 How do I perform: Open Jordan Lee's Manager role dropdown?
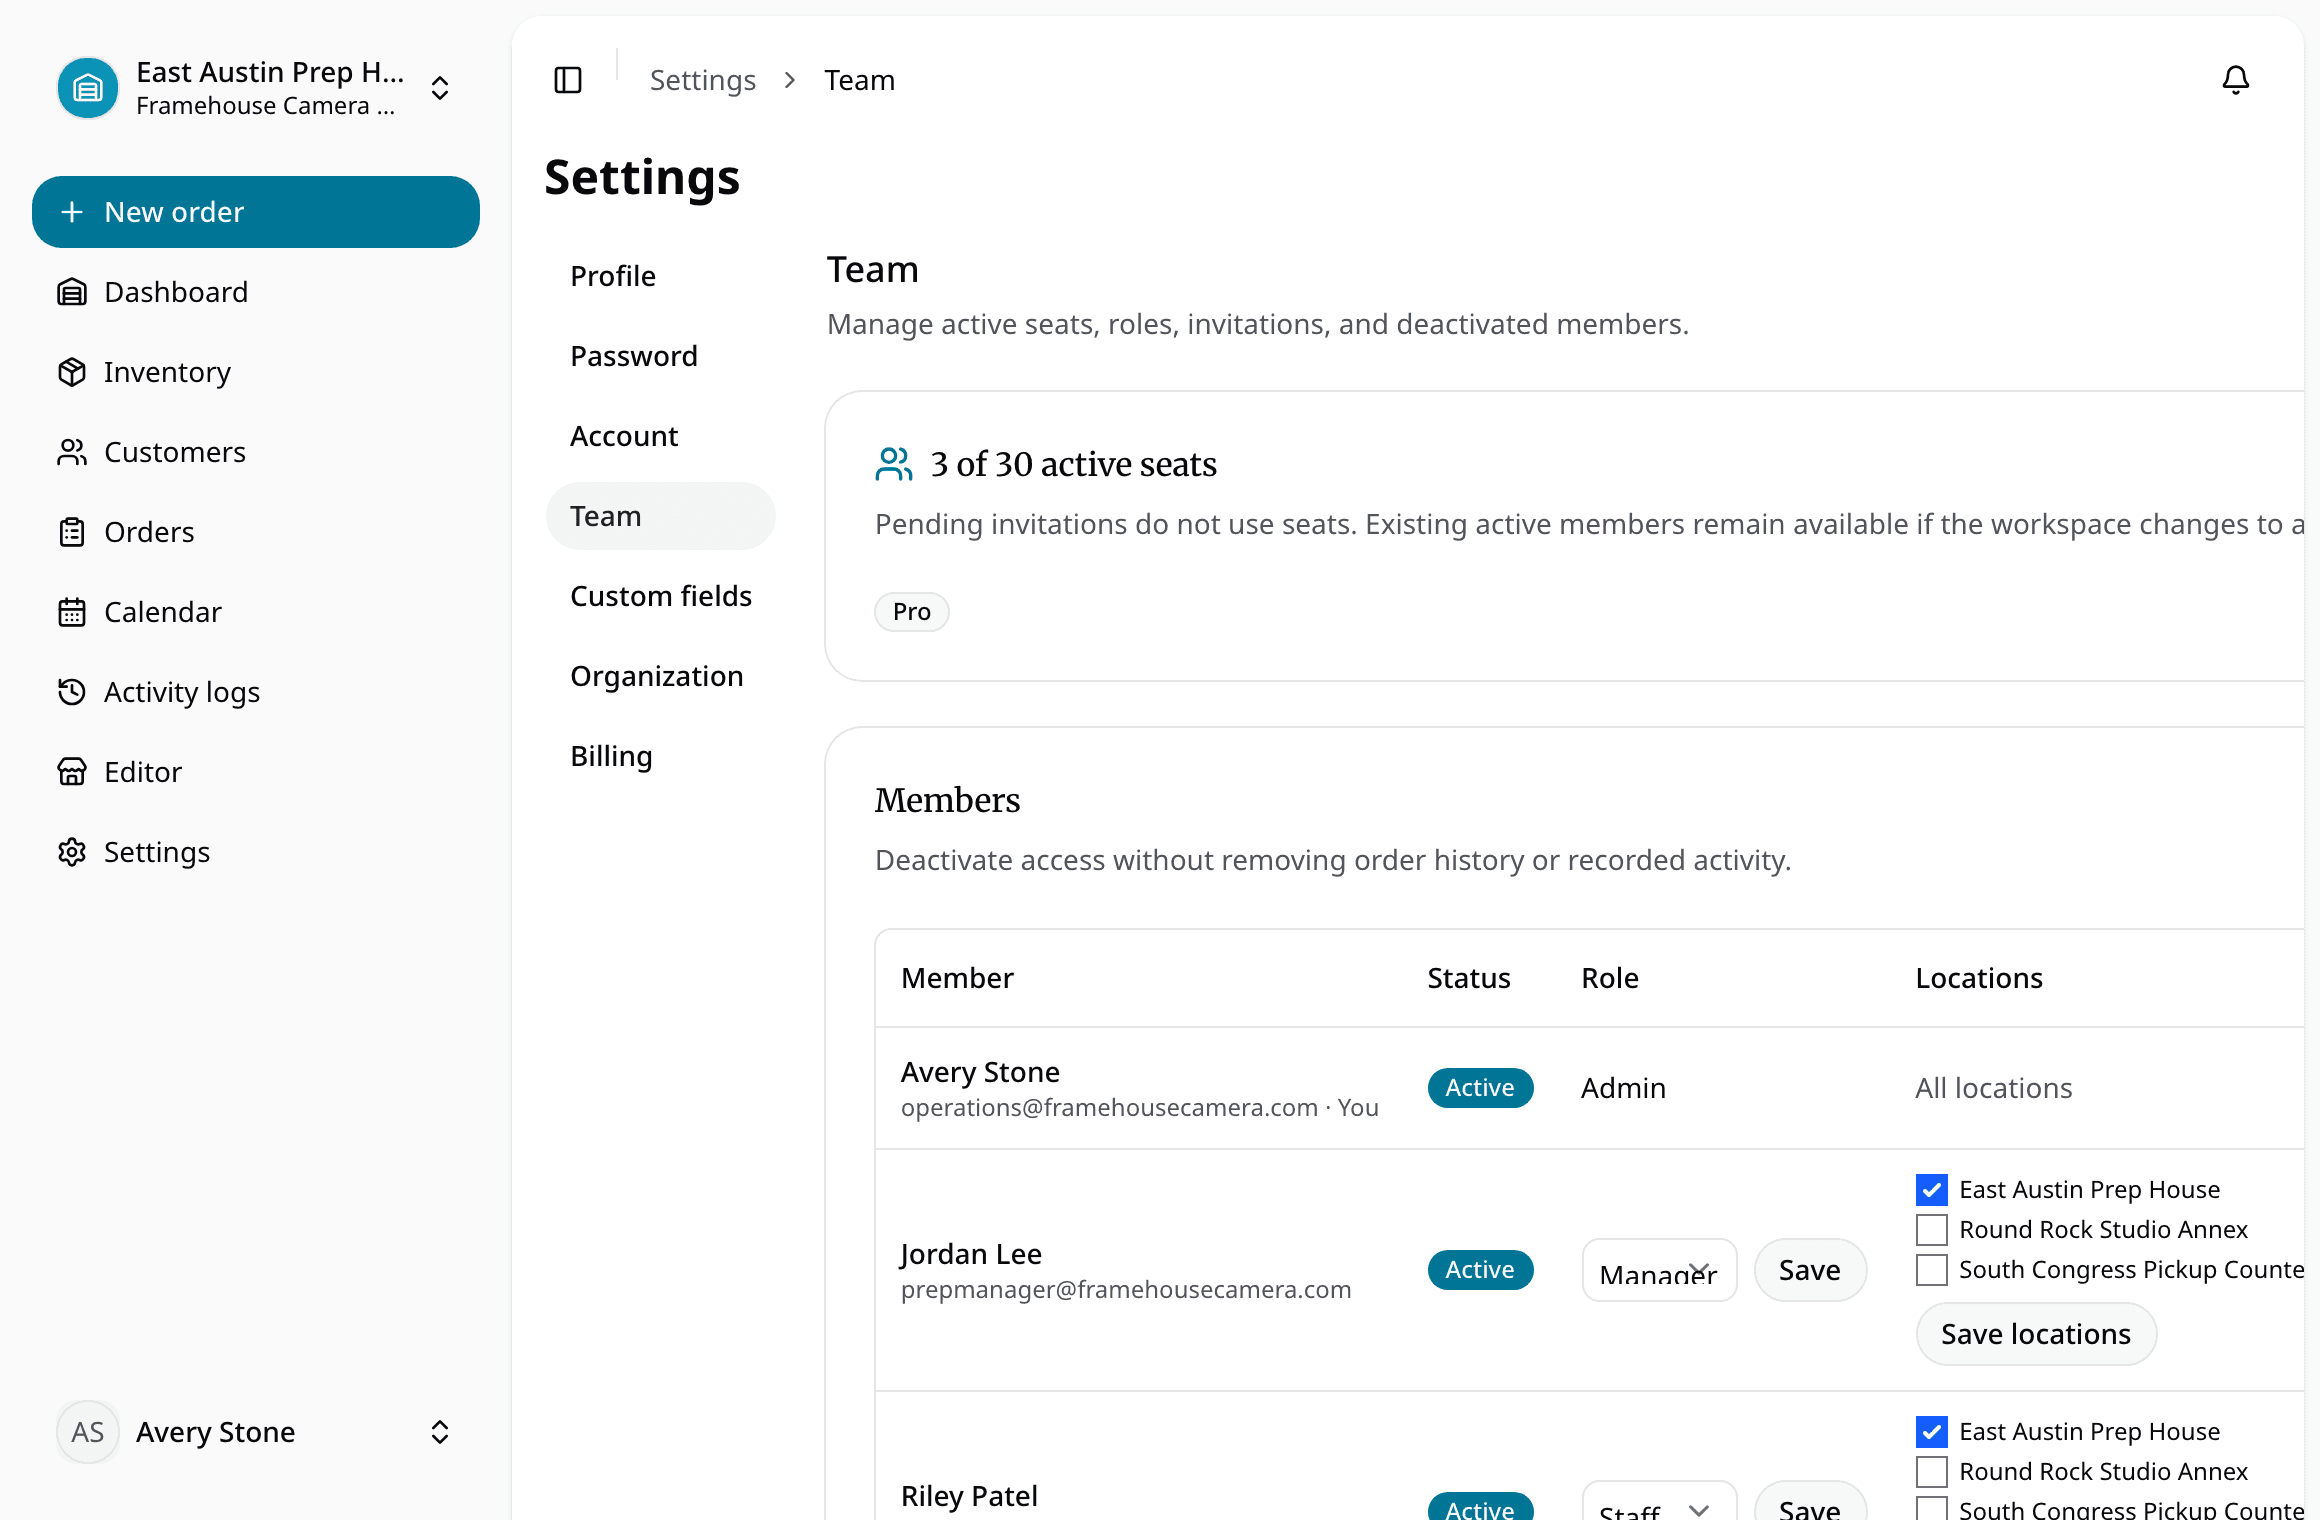coord(1660,1270)
